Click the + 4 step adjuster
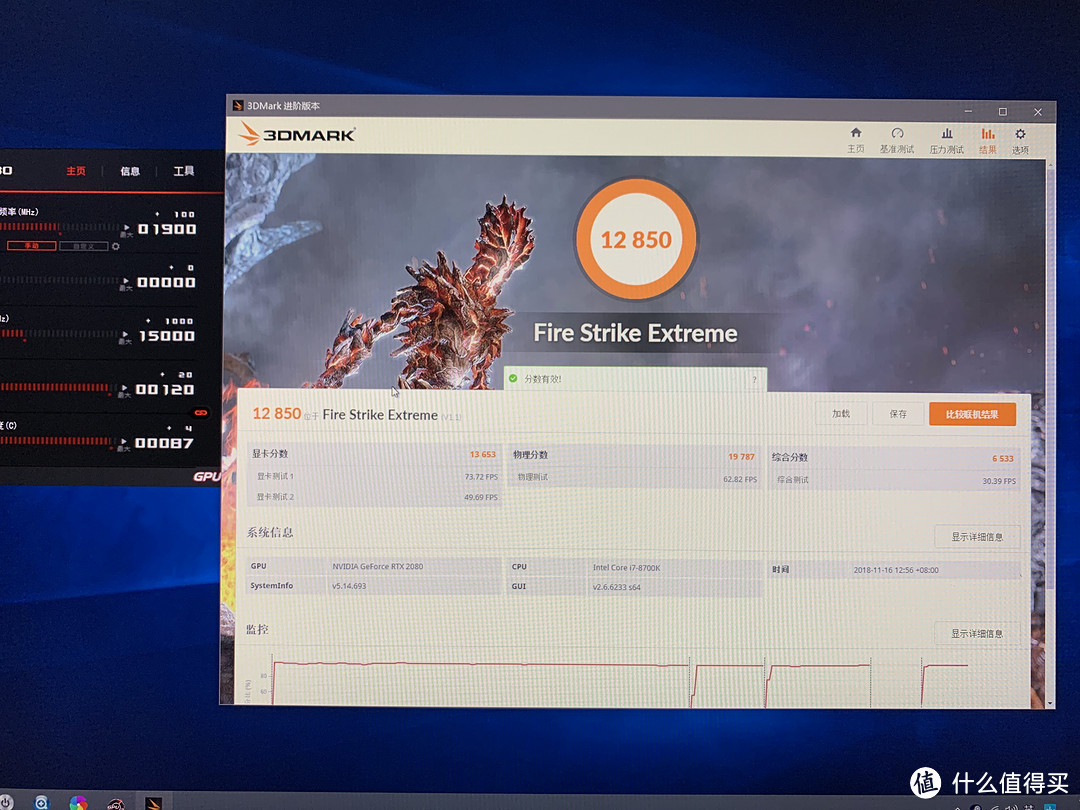The width and height of the screenshot is (1080, 810). 179,428
